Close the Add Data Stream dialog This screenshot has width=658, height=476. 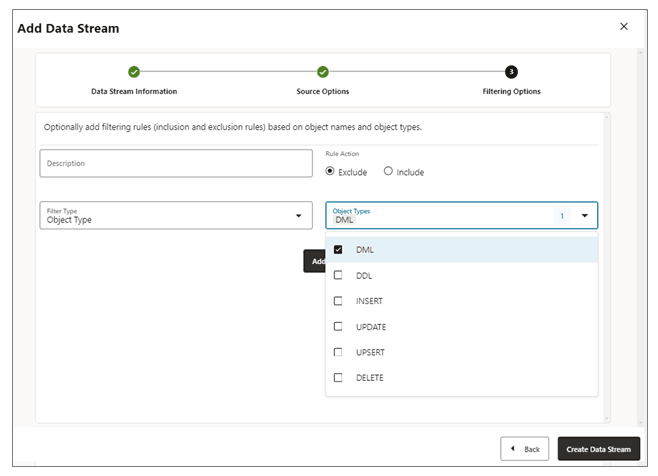(x=624, y=26)
